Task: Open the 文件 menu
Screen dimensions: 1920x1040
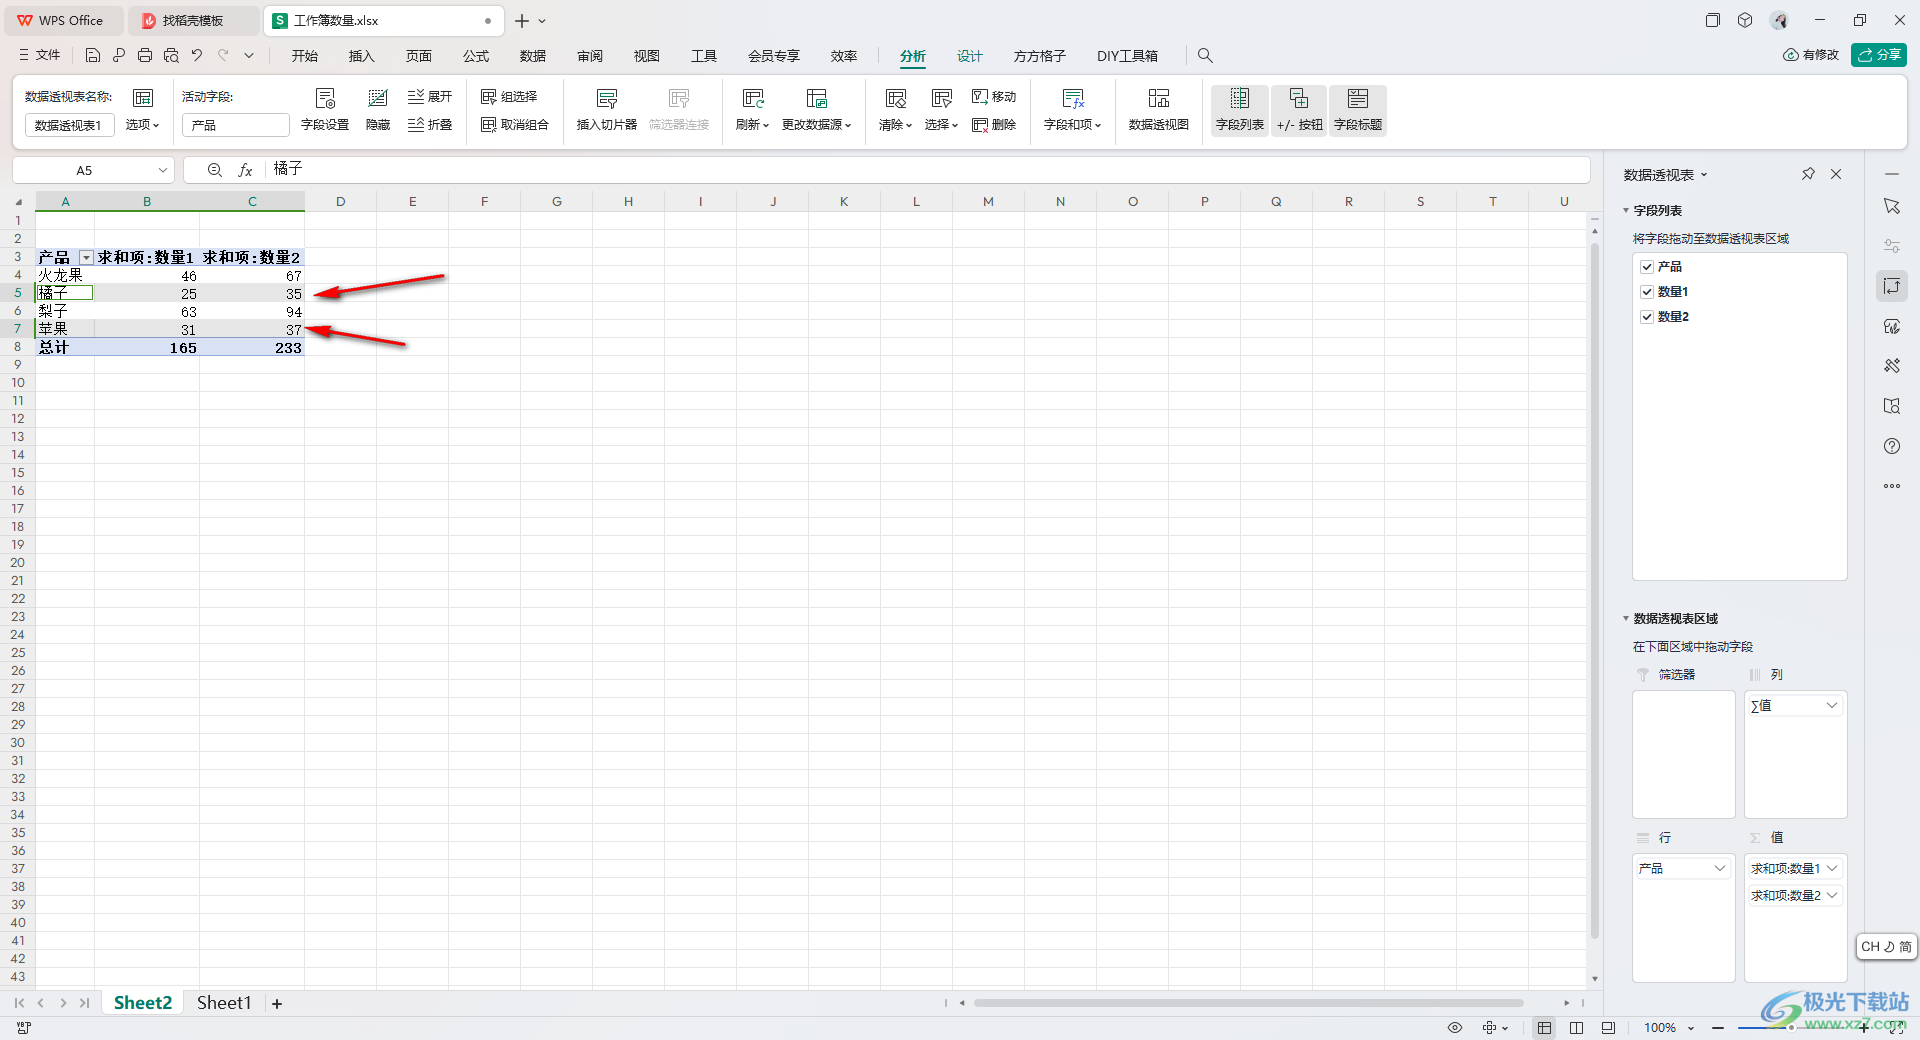Action: tap(40, 56)
